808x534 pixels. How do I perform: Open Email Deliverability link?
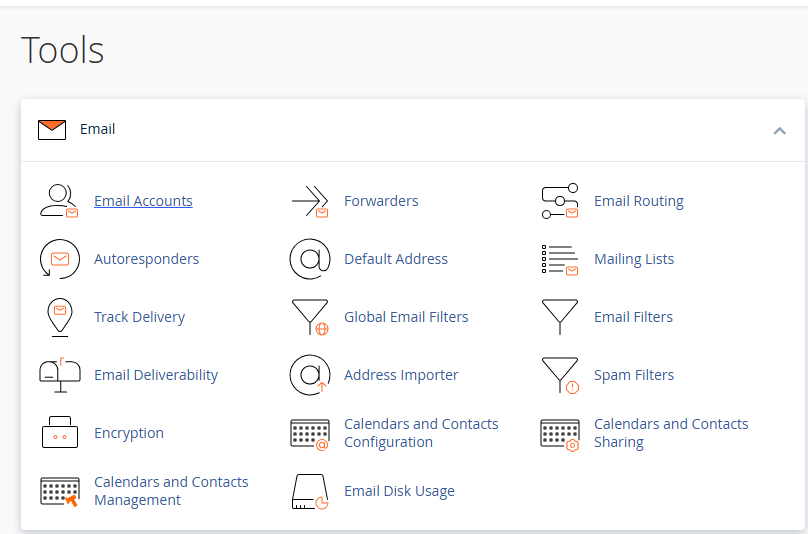point(156,375)
